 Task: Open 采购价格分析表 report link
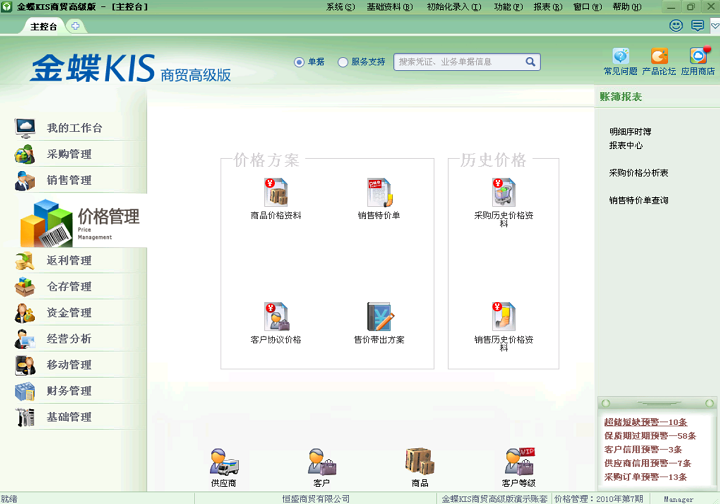638,173
